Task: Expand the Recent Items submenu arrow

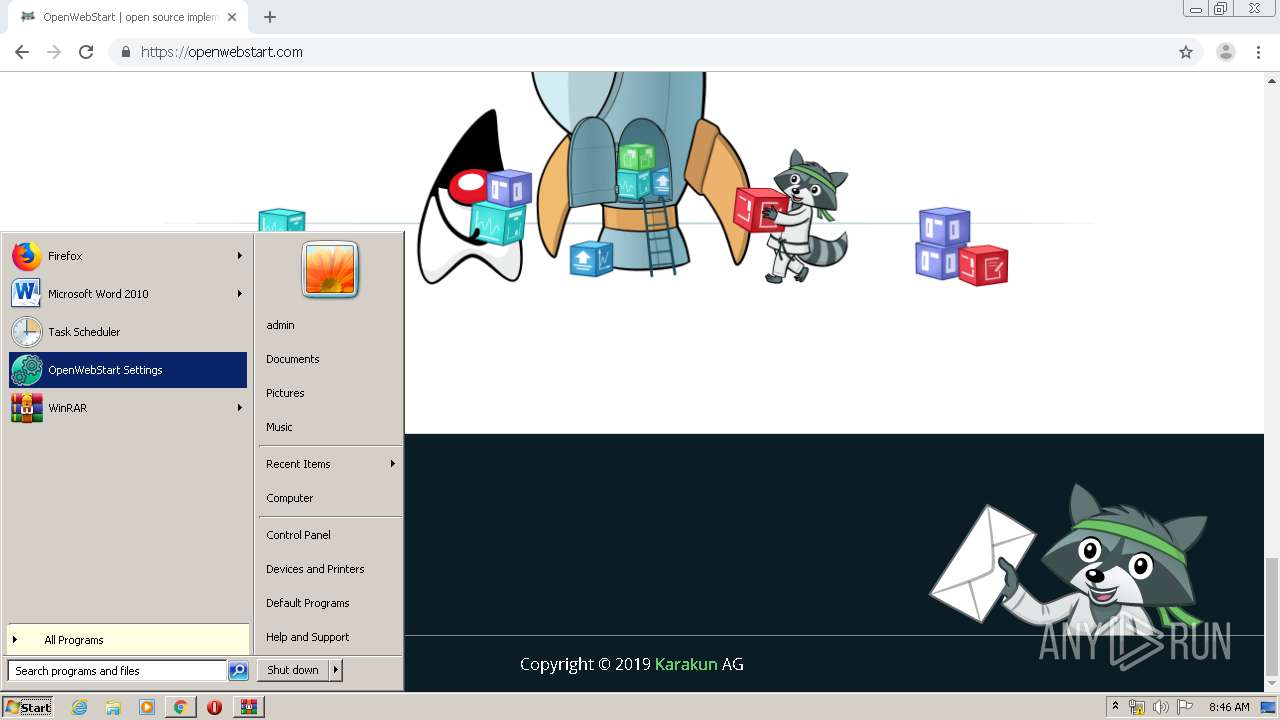Action: click(x=392, y=464)
